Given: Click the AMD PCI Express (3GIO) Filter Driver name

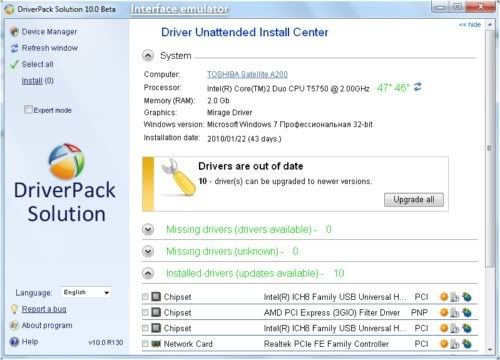Looking at the screenshot, I should click(x=332, y=312).
